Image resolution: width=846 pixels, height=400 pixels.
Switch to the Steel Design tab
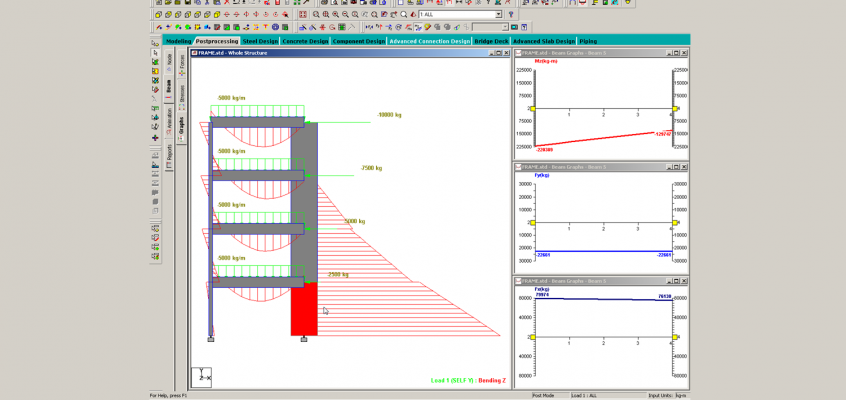click(x=261, y=41)
